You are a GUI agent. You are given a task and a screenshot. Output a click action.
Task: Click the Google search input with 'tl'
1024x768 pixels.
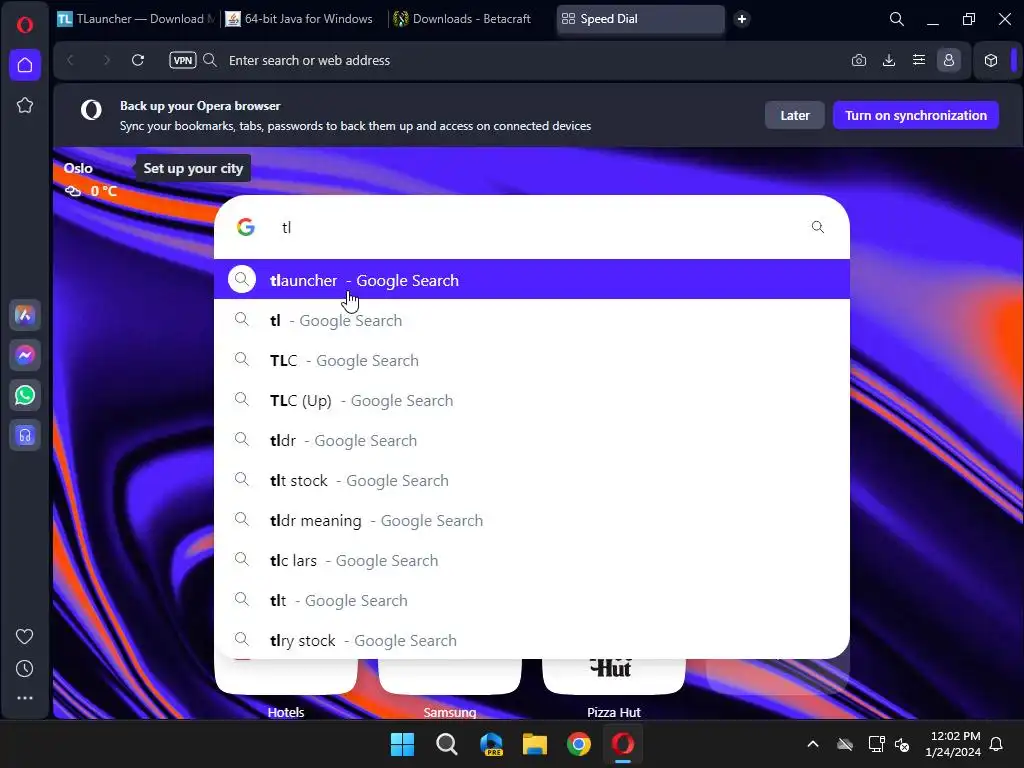[532, 227]
